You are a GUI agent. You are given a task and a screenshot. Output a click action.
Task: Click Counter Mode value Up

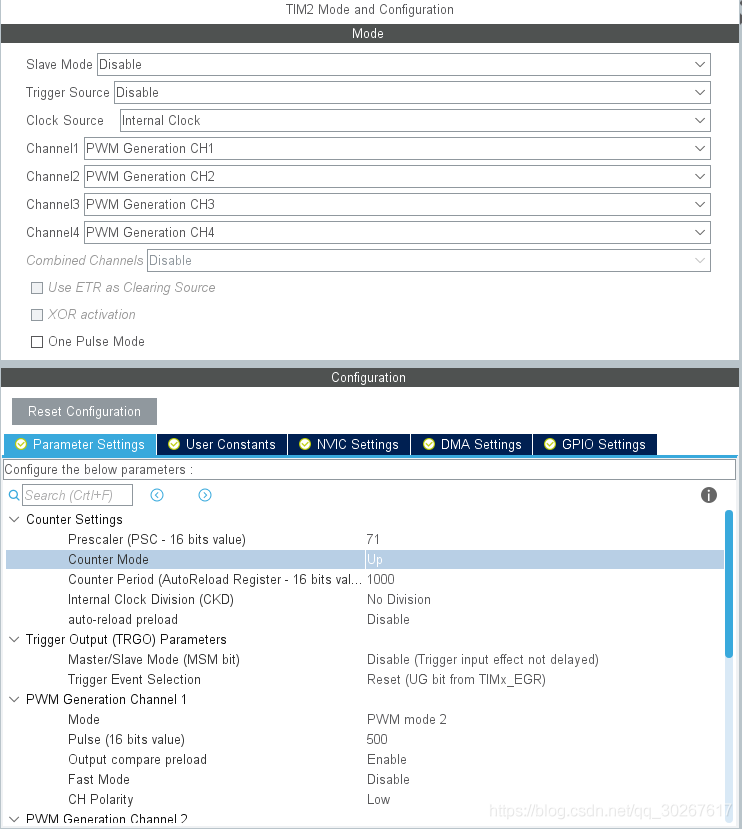374,559
